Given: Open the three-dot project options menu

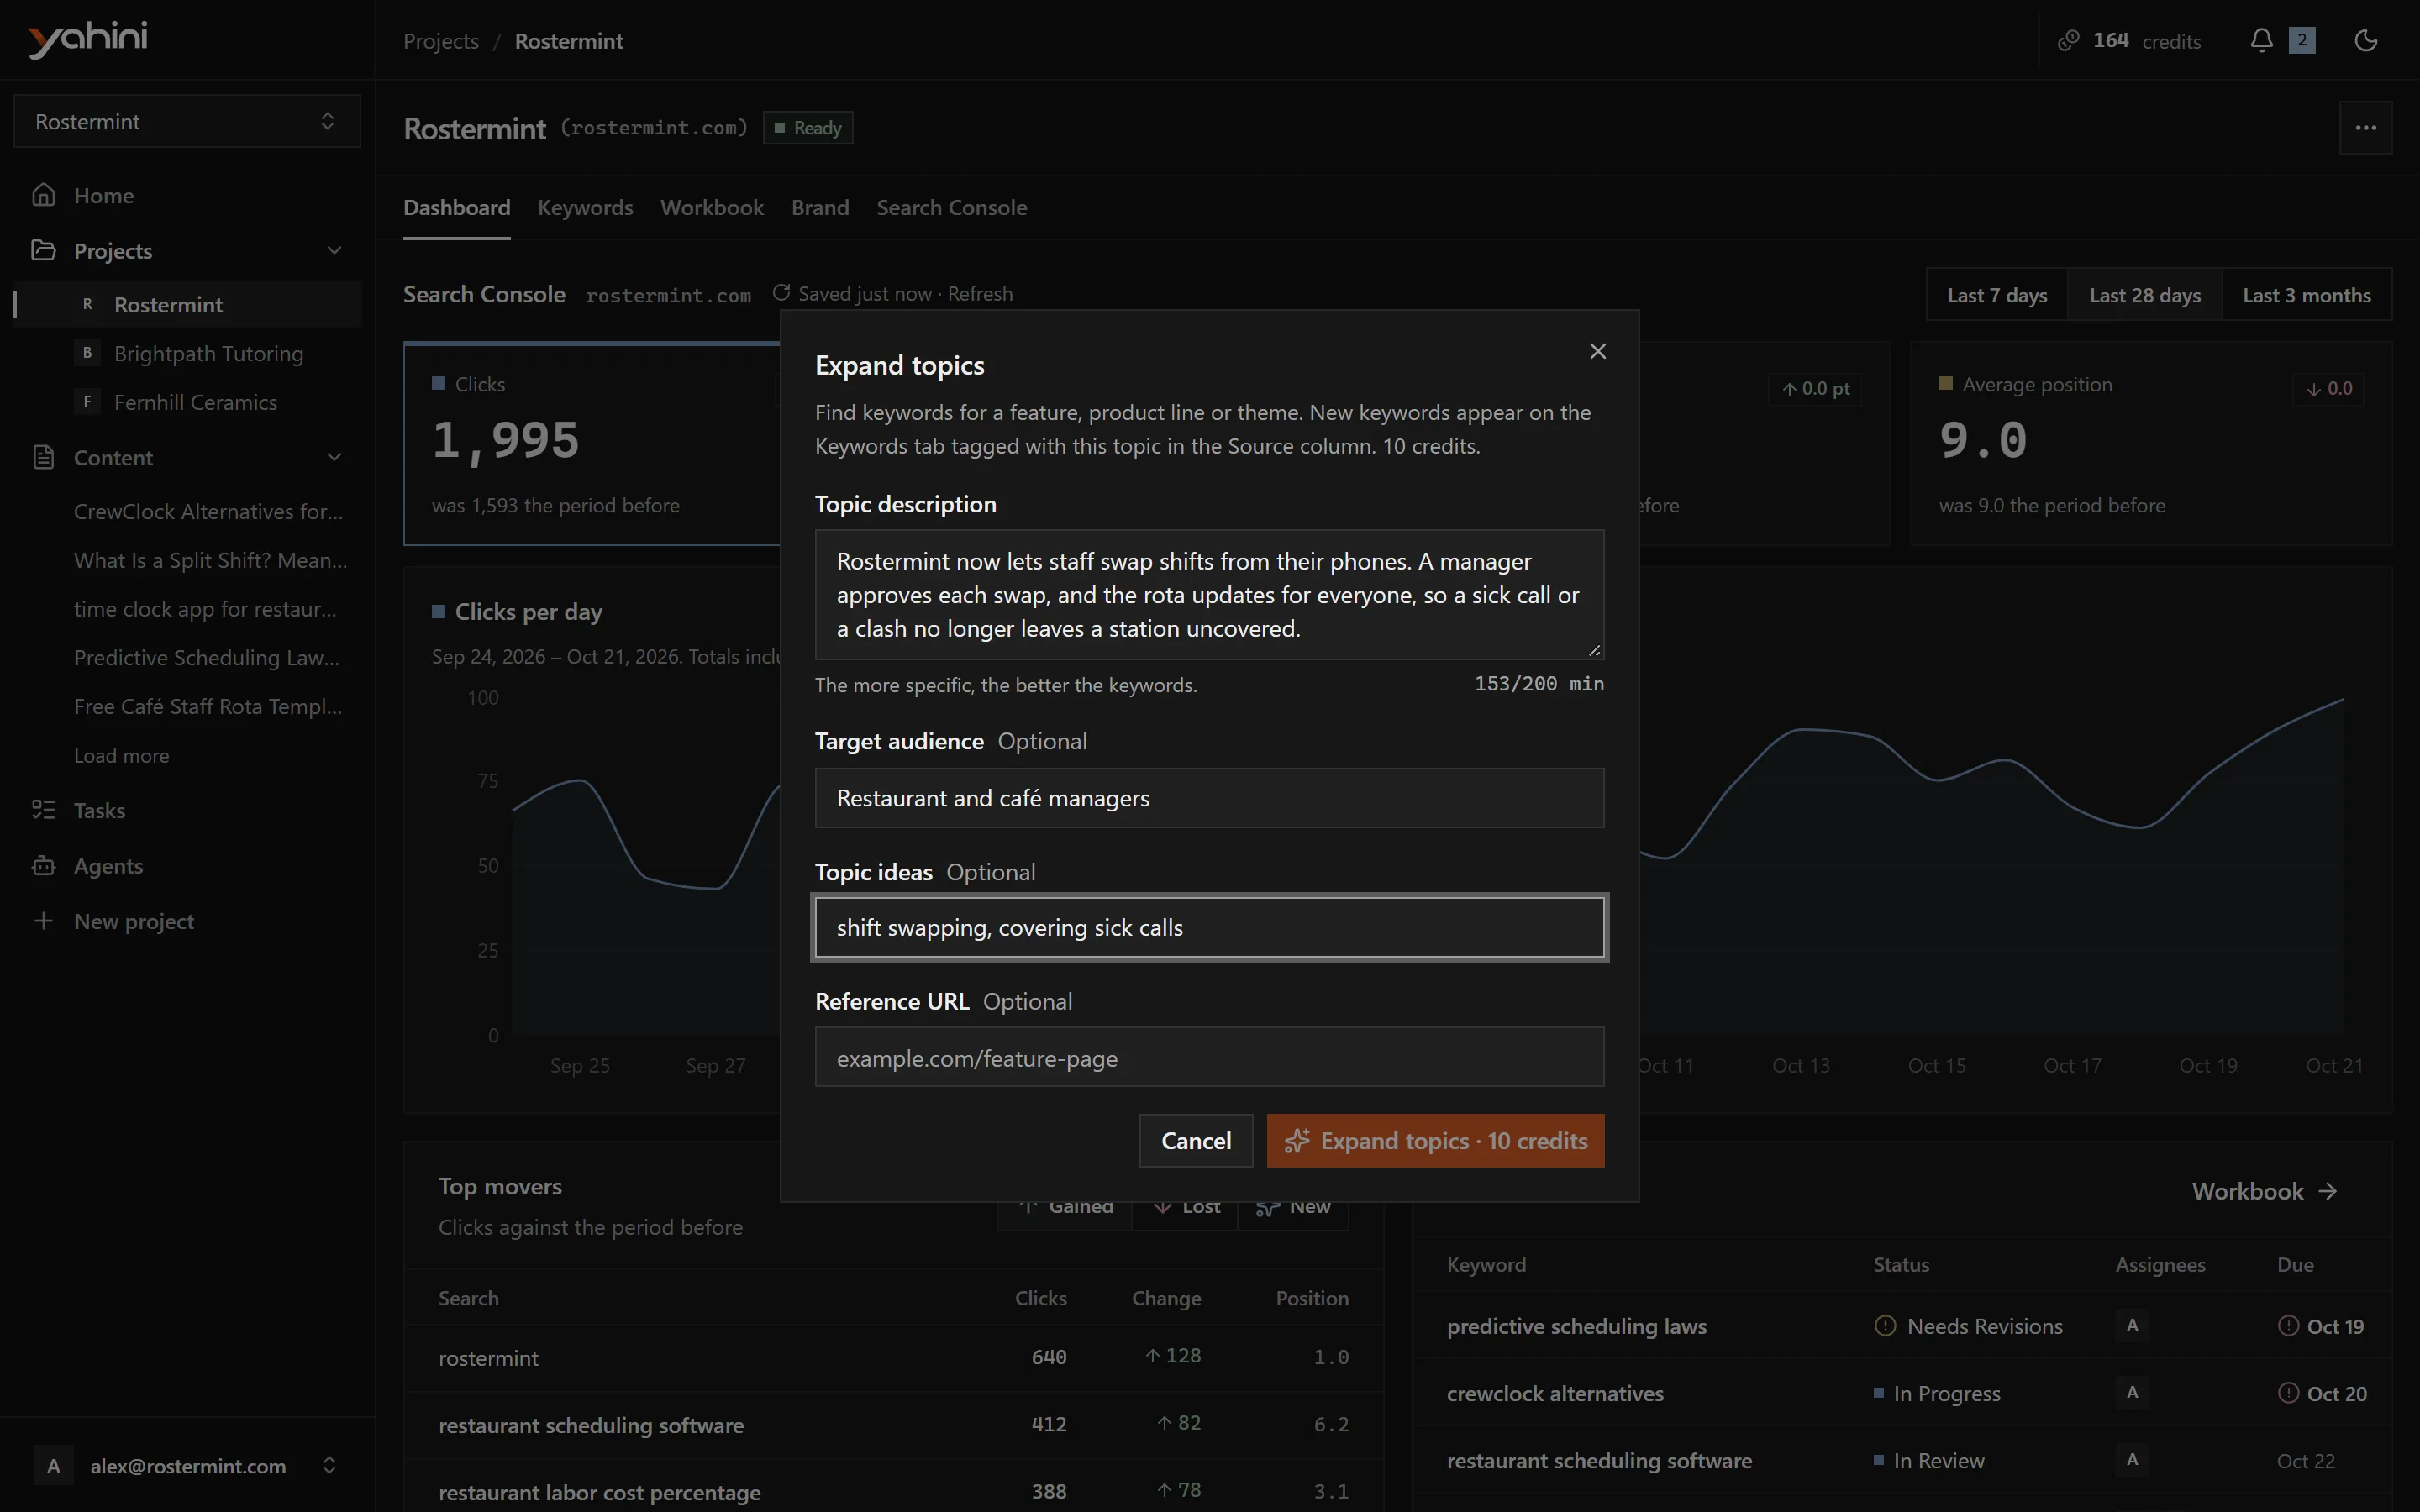Looking at the screenshot, I should [2365, 128].
